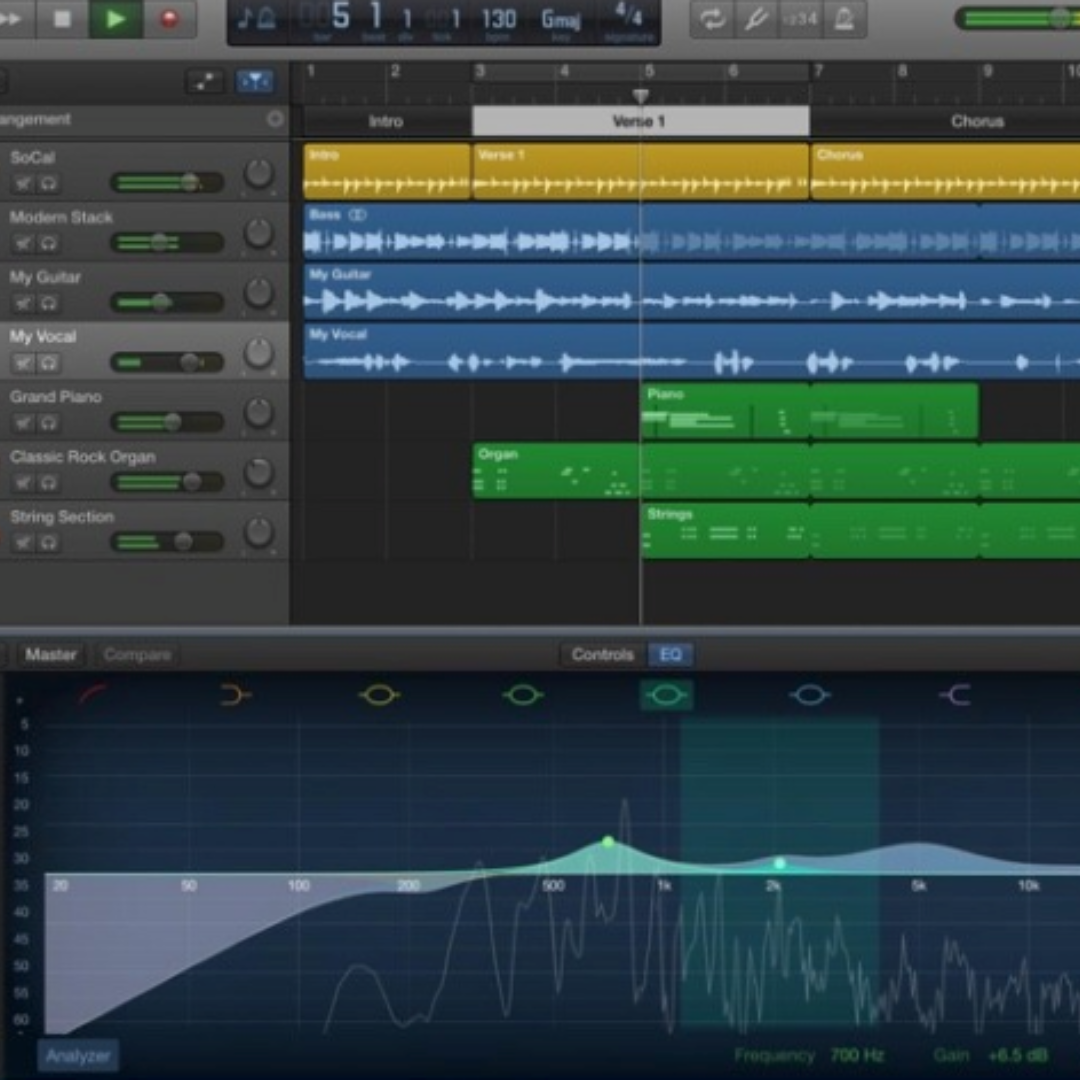Enable Cycle loop mode in the toolbar
Image resolution: width=1080 pixels, height=1080 pixels.
click(712, 18)
